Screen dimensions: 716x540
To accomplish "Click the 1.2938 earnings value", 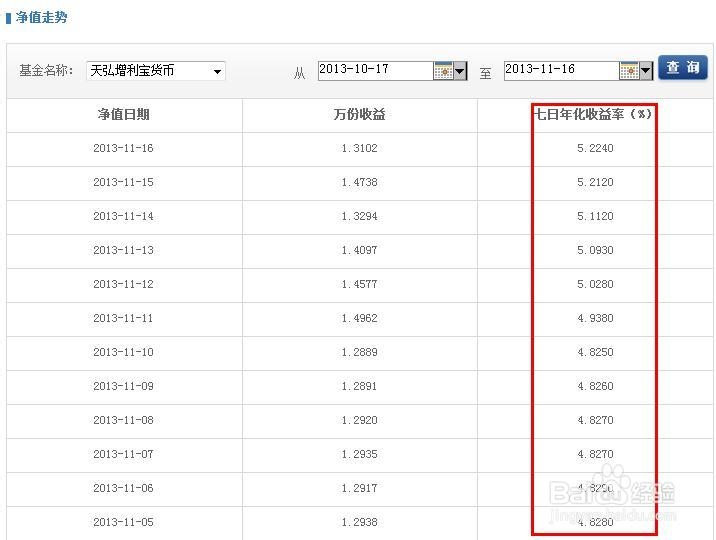I will [x=359, y=522].
